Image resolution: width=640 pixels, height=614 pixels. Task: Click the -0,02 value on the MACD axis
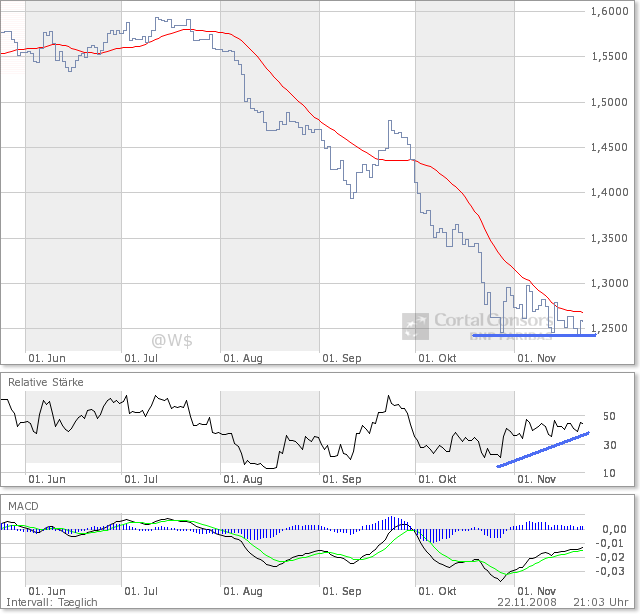click(x=610, y=557)
